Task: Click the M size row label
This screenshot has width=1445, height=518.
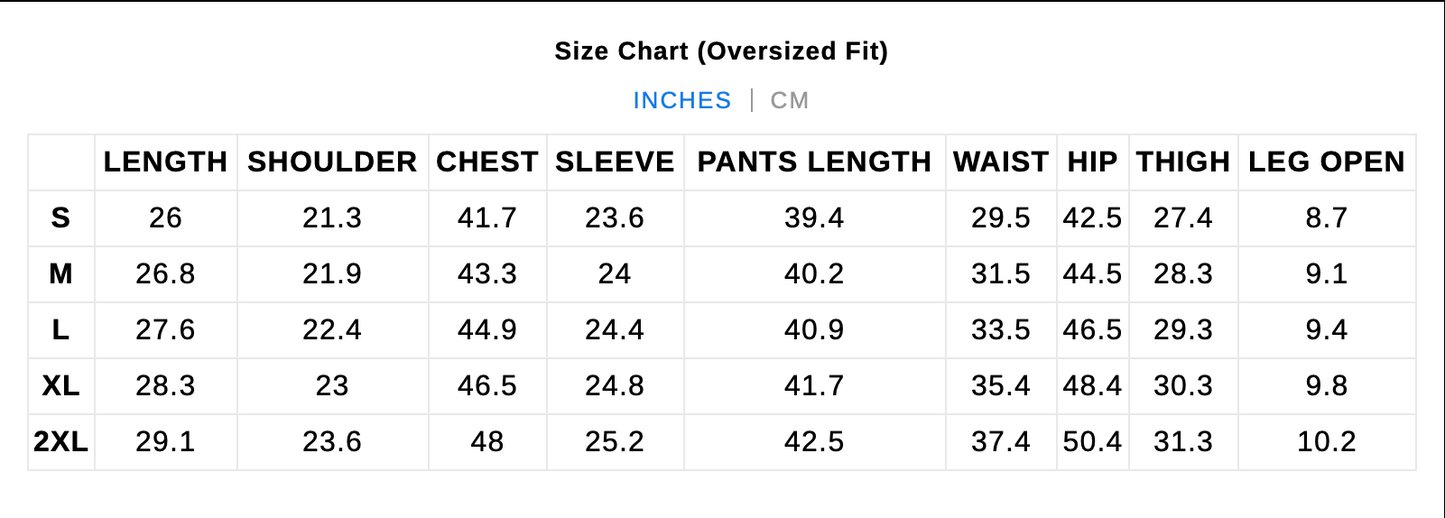Action: 61,274
